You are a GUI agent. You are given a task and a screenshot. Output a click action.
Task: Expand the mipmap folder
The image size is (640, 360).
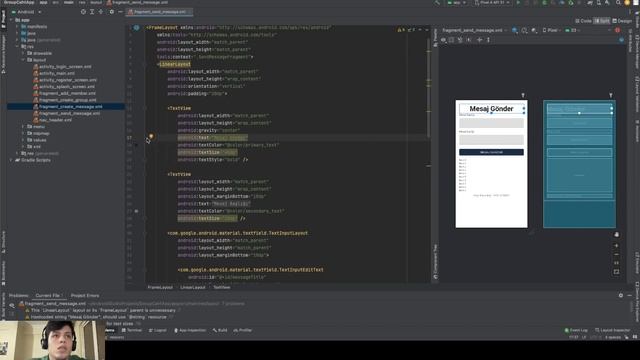click(x=23, y=133)
